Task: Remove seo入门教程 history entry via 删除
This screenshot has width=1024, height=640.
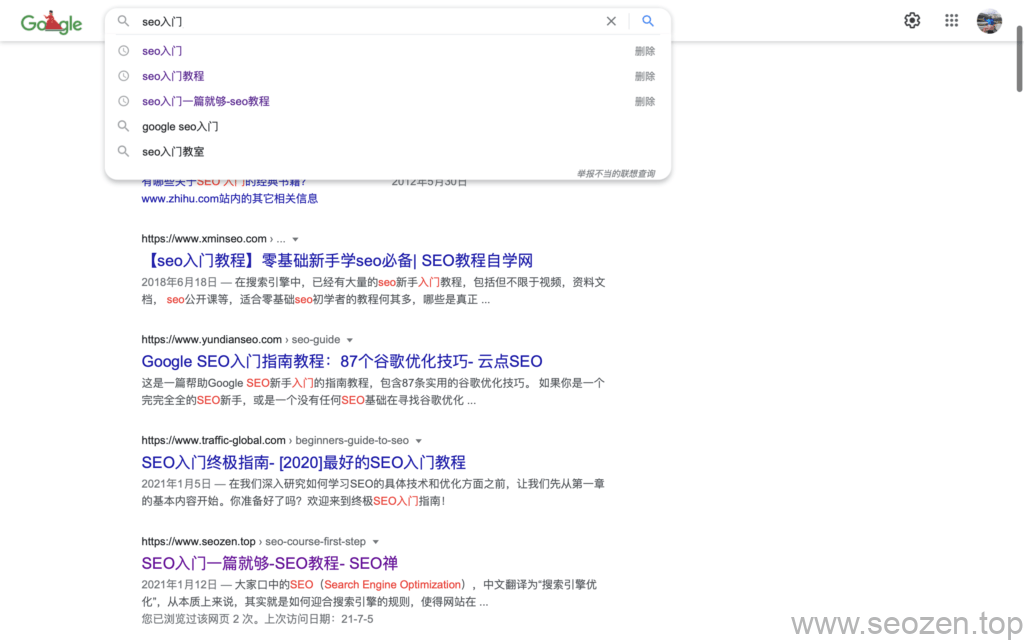Action: click(645, 76)
